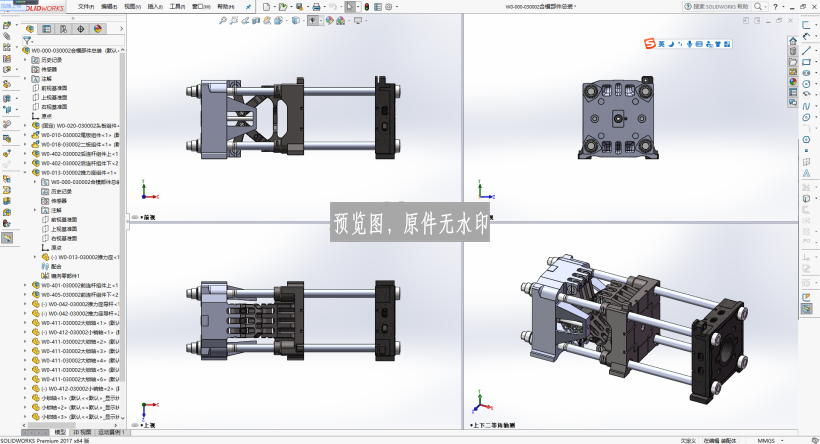Expand the 小销轴<1> component
This screenshot has height=444, width=820.
[x=25, y=398]
